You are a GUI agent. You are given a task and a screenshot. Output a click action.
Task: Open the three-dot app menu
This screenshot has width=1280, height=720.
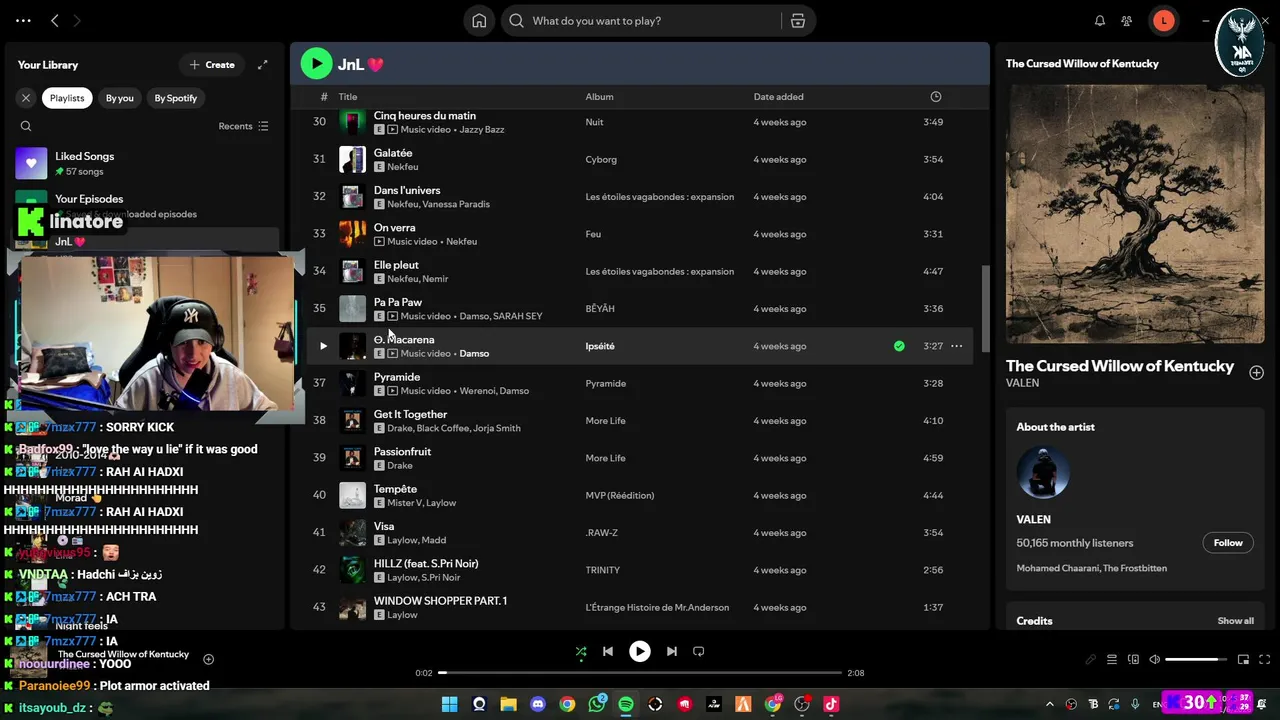(23, 20)
